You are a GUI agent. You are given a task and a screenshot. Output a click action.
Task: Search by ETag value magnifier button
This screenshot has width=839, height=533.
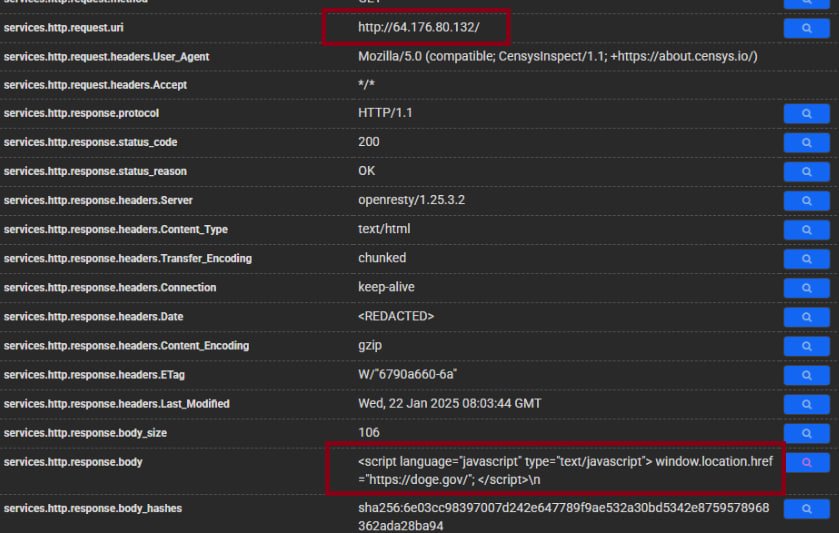807,375
